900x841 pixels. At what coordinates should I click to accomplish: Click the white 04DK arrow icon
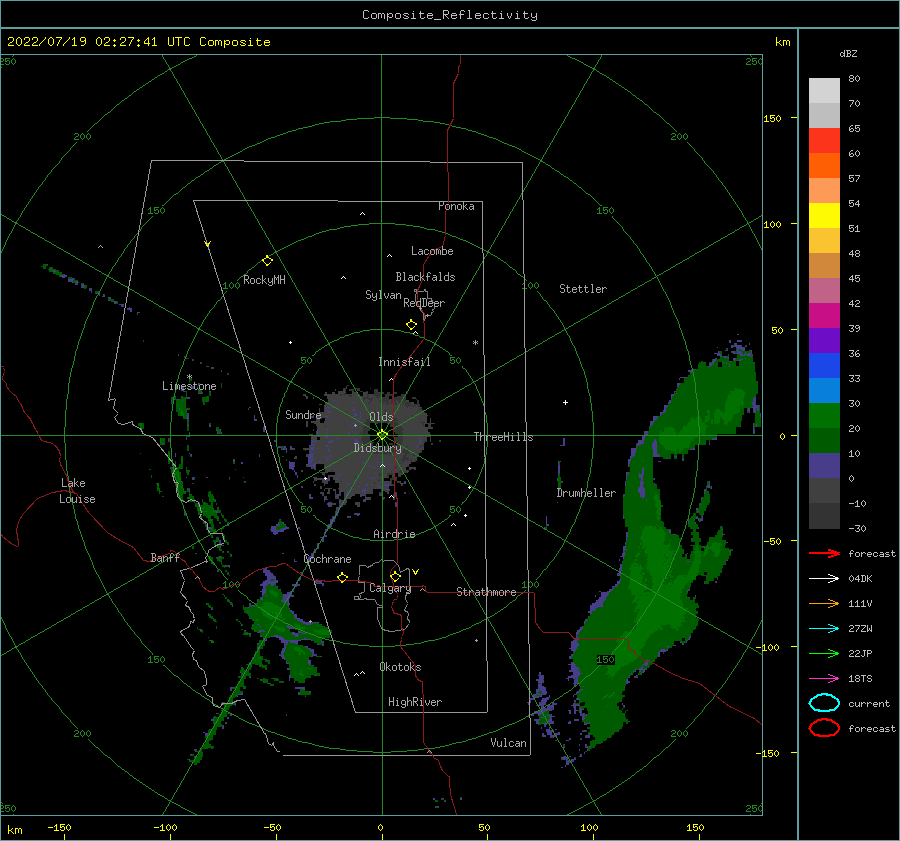point(824,578)
